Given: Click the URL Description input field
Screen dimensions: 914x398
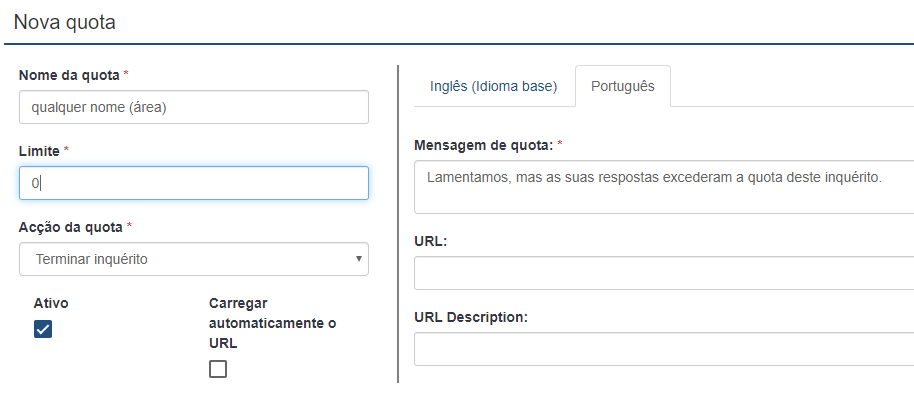Looking at the screenshot, I should pos(664,349).
